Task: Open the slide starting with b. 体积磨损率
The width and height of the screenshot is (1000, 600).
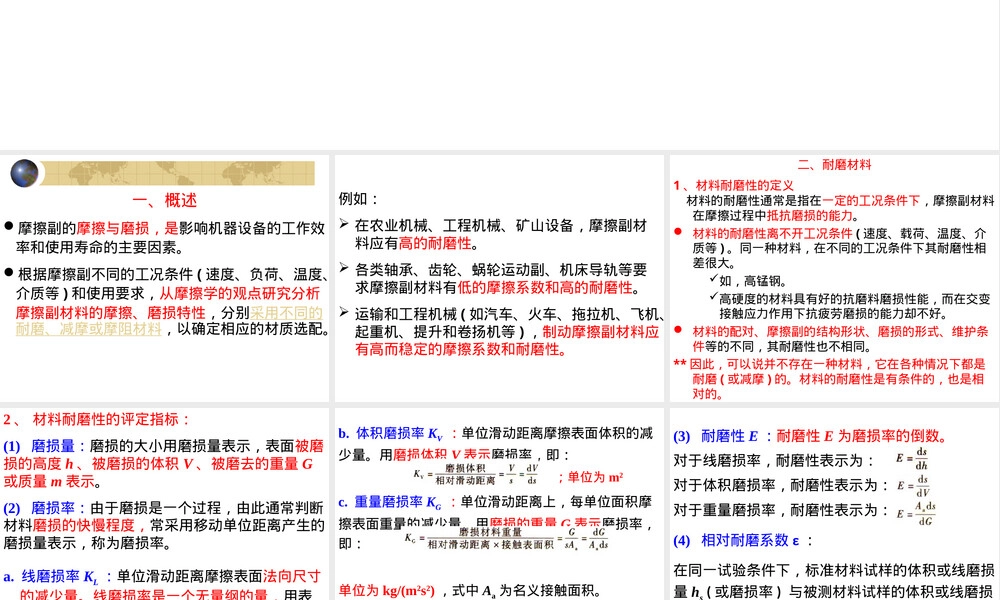Action: [499, 504]
